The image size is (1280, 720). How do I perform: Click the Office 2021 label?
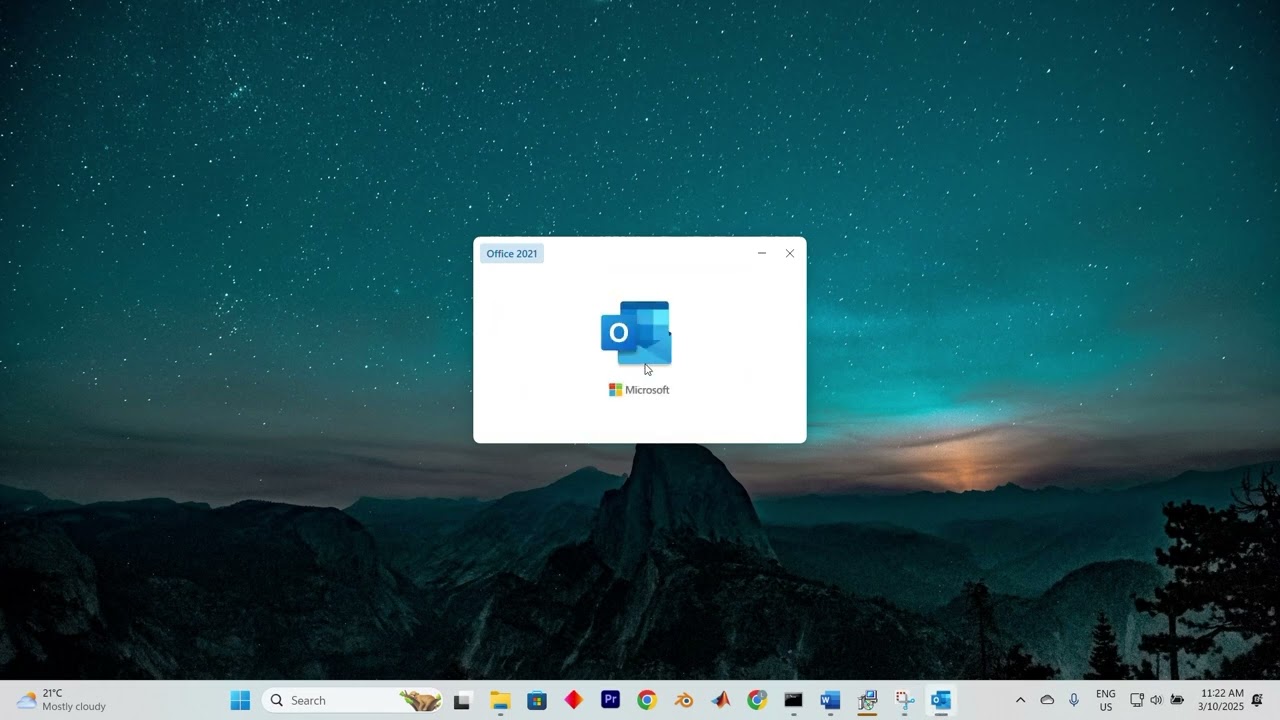pyautogui.click(x=512, y=254)
